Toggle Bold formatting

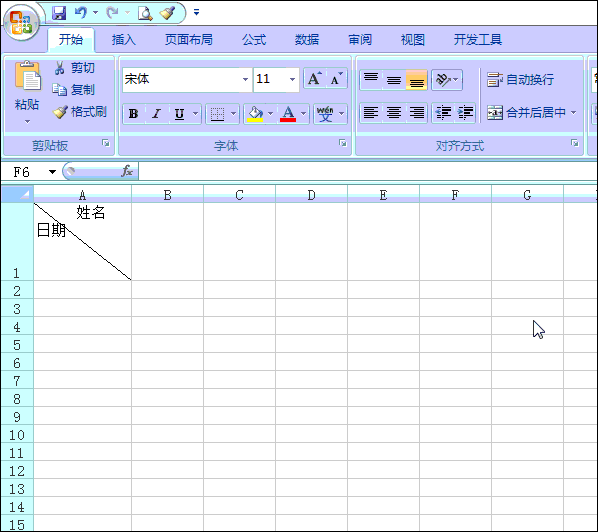point(133,114)
